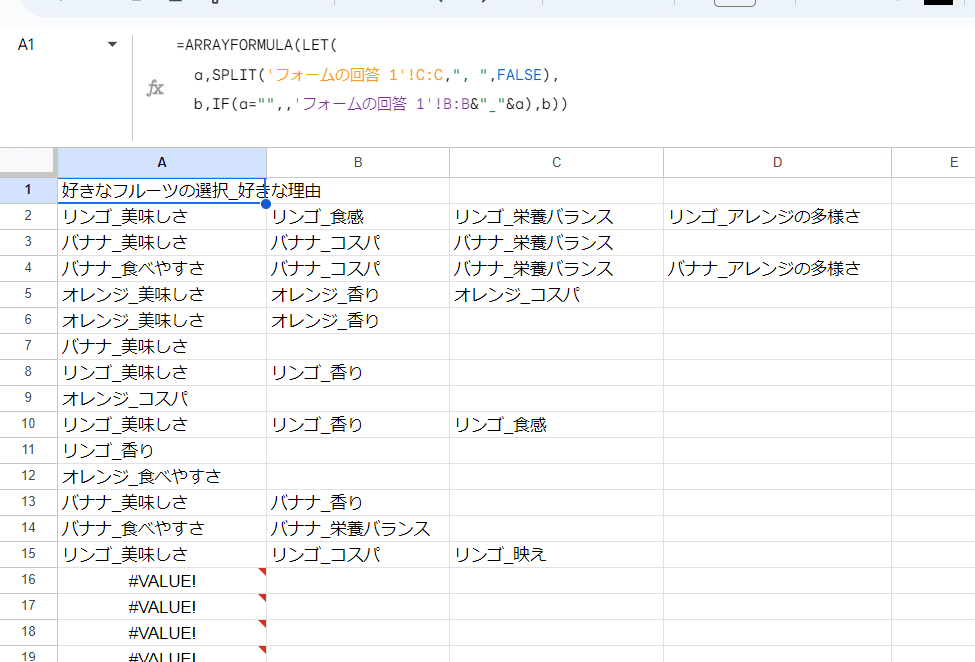Screen dimensions: 975x662
Task: Select オレンジ_美味しさ in row 5
Action: tap(162, 295)
